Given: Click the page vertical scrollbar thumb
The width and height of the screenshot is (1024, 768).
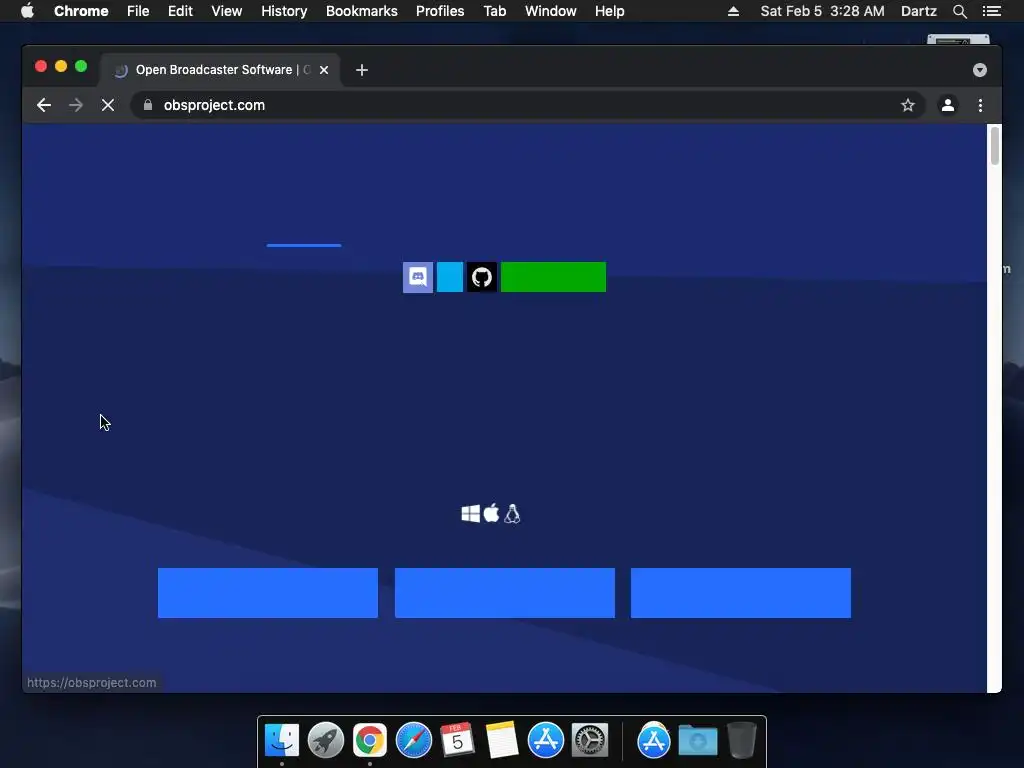Looking at the screenshot, I should click(995, 146).
